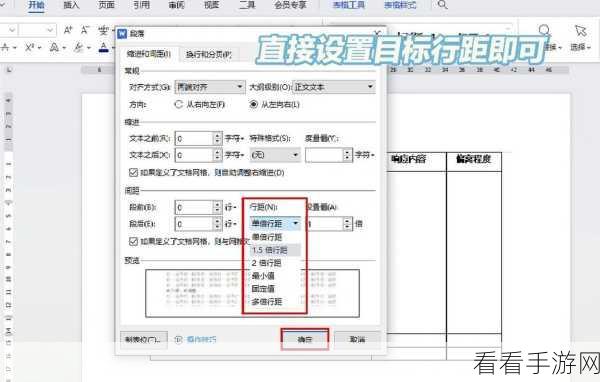
Task: Click the 文本之后 indent spinner arrows
Action: (217, 155)
